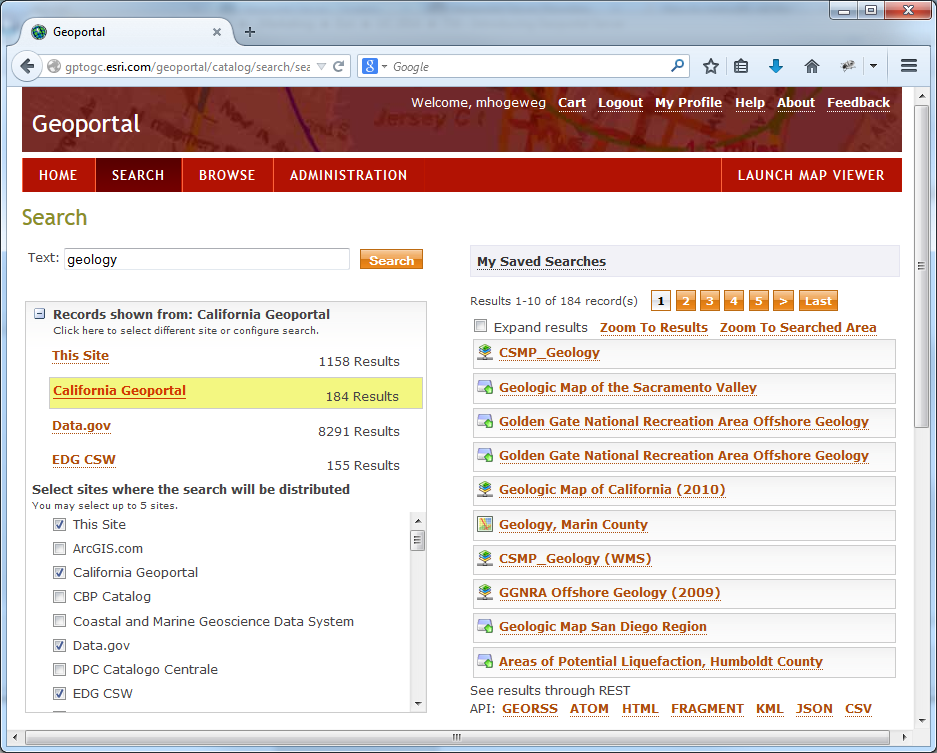Screen dimensions: 937x753
Task: Open the Firefox hamburger menu
Action: [908, 66]
